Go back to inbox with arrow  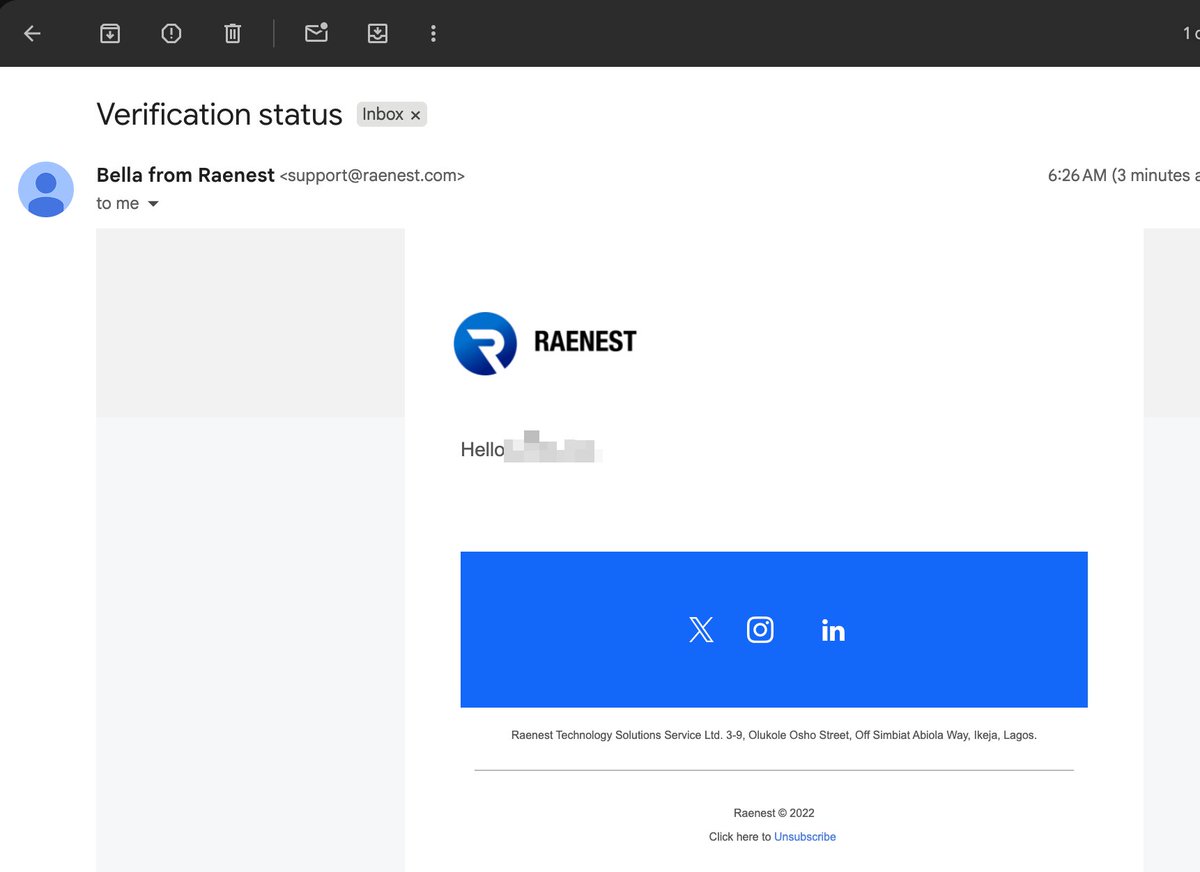coord(32,33)
